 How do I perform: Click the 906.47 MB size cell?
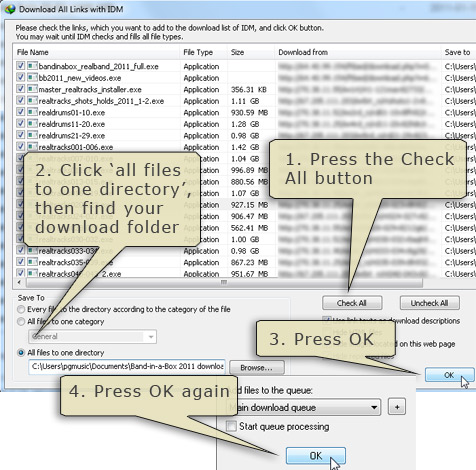249,216
